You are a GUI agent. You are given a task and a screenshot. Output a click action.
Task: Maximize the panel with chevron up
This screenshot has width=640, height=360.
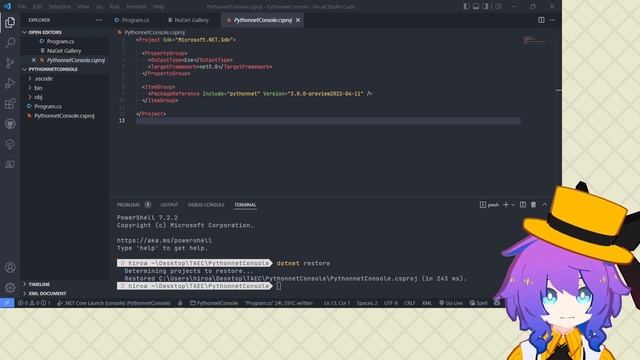(544, 204)
